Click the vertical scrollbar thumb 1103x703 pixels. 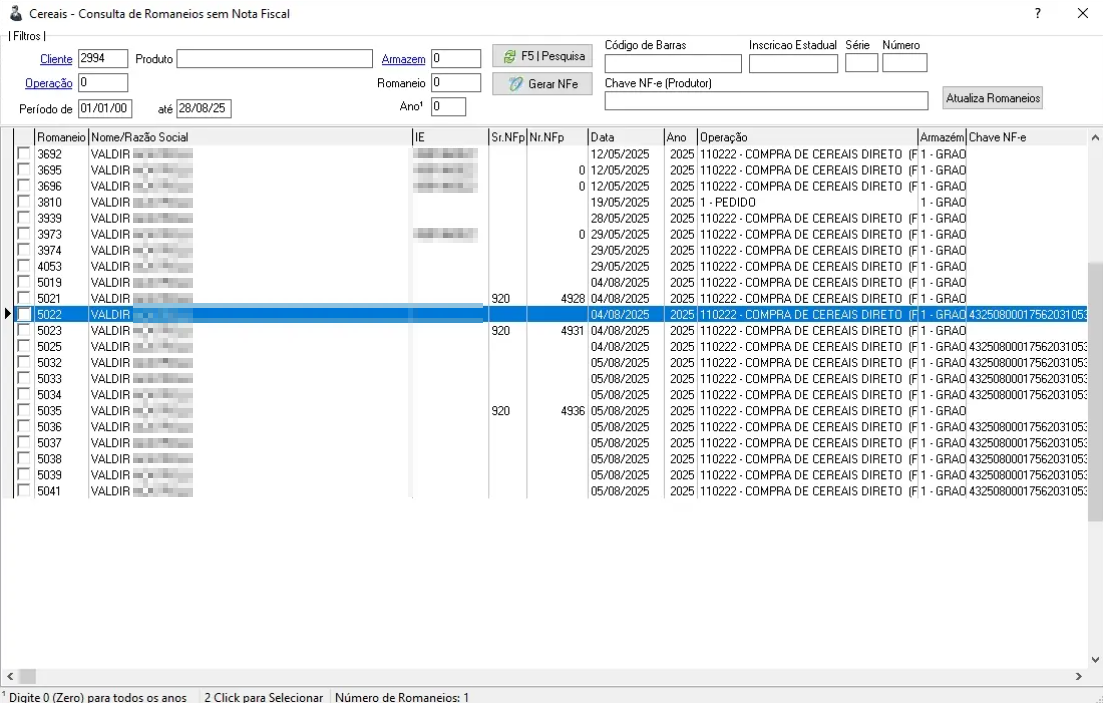pos(1095,391)
